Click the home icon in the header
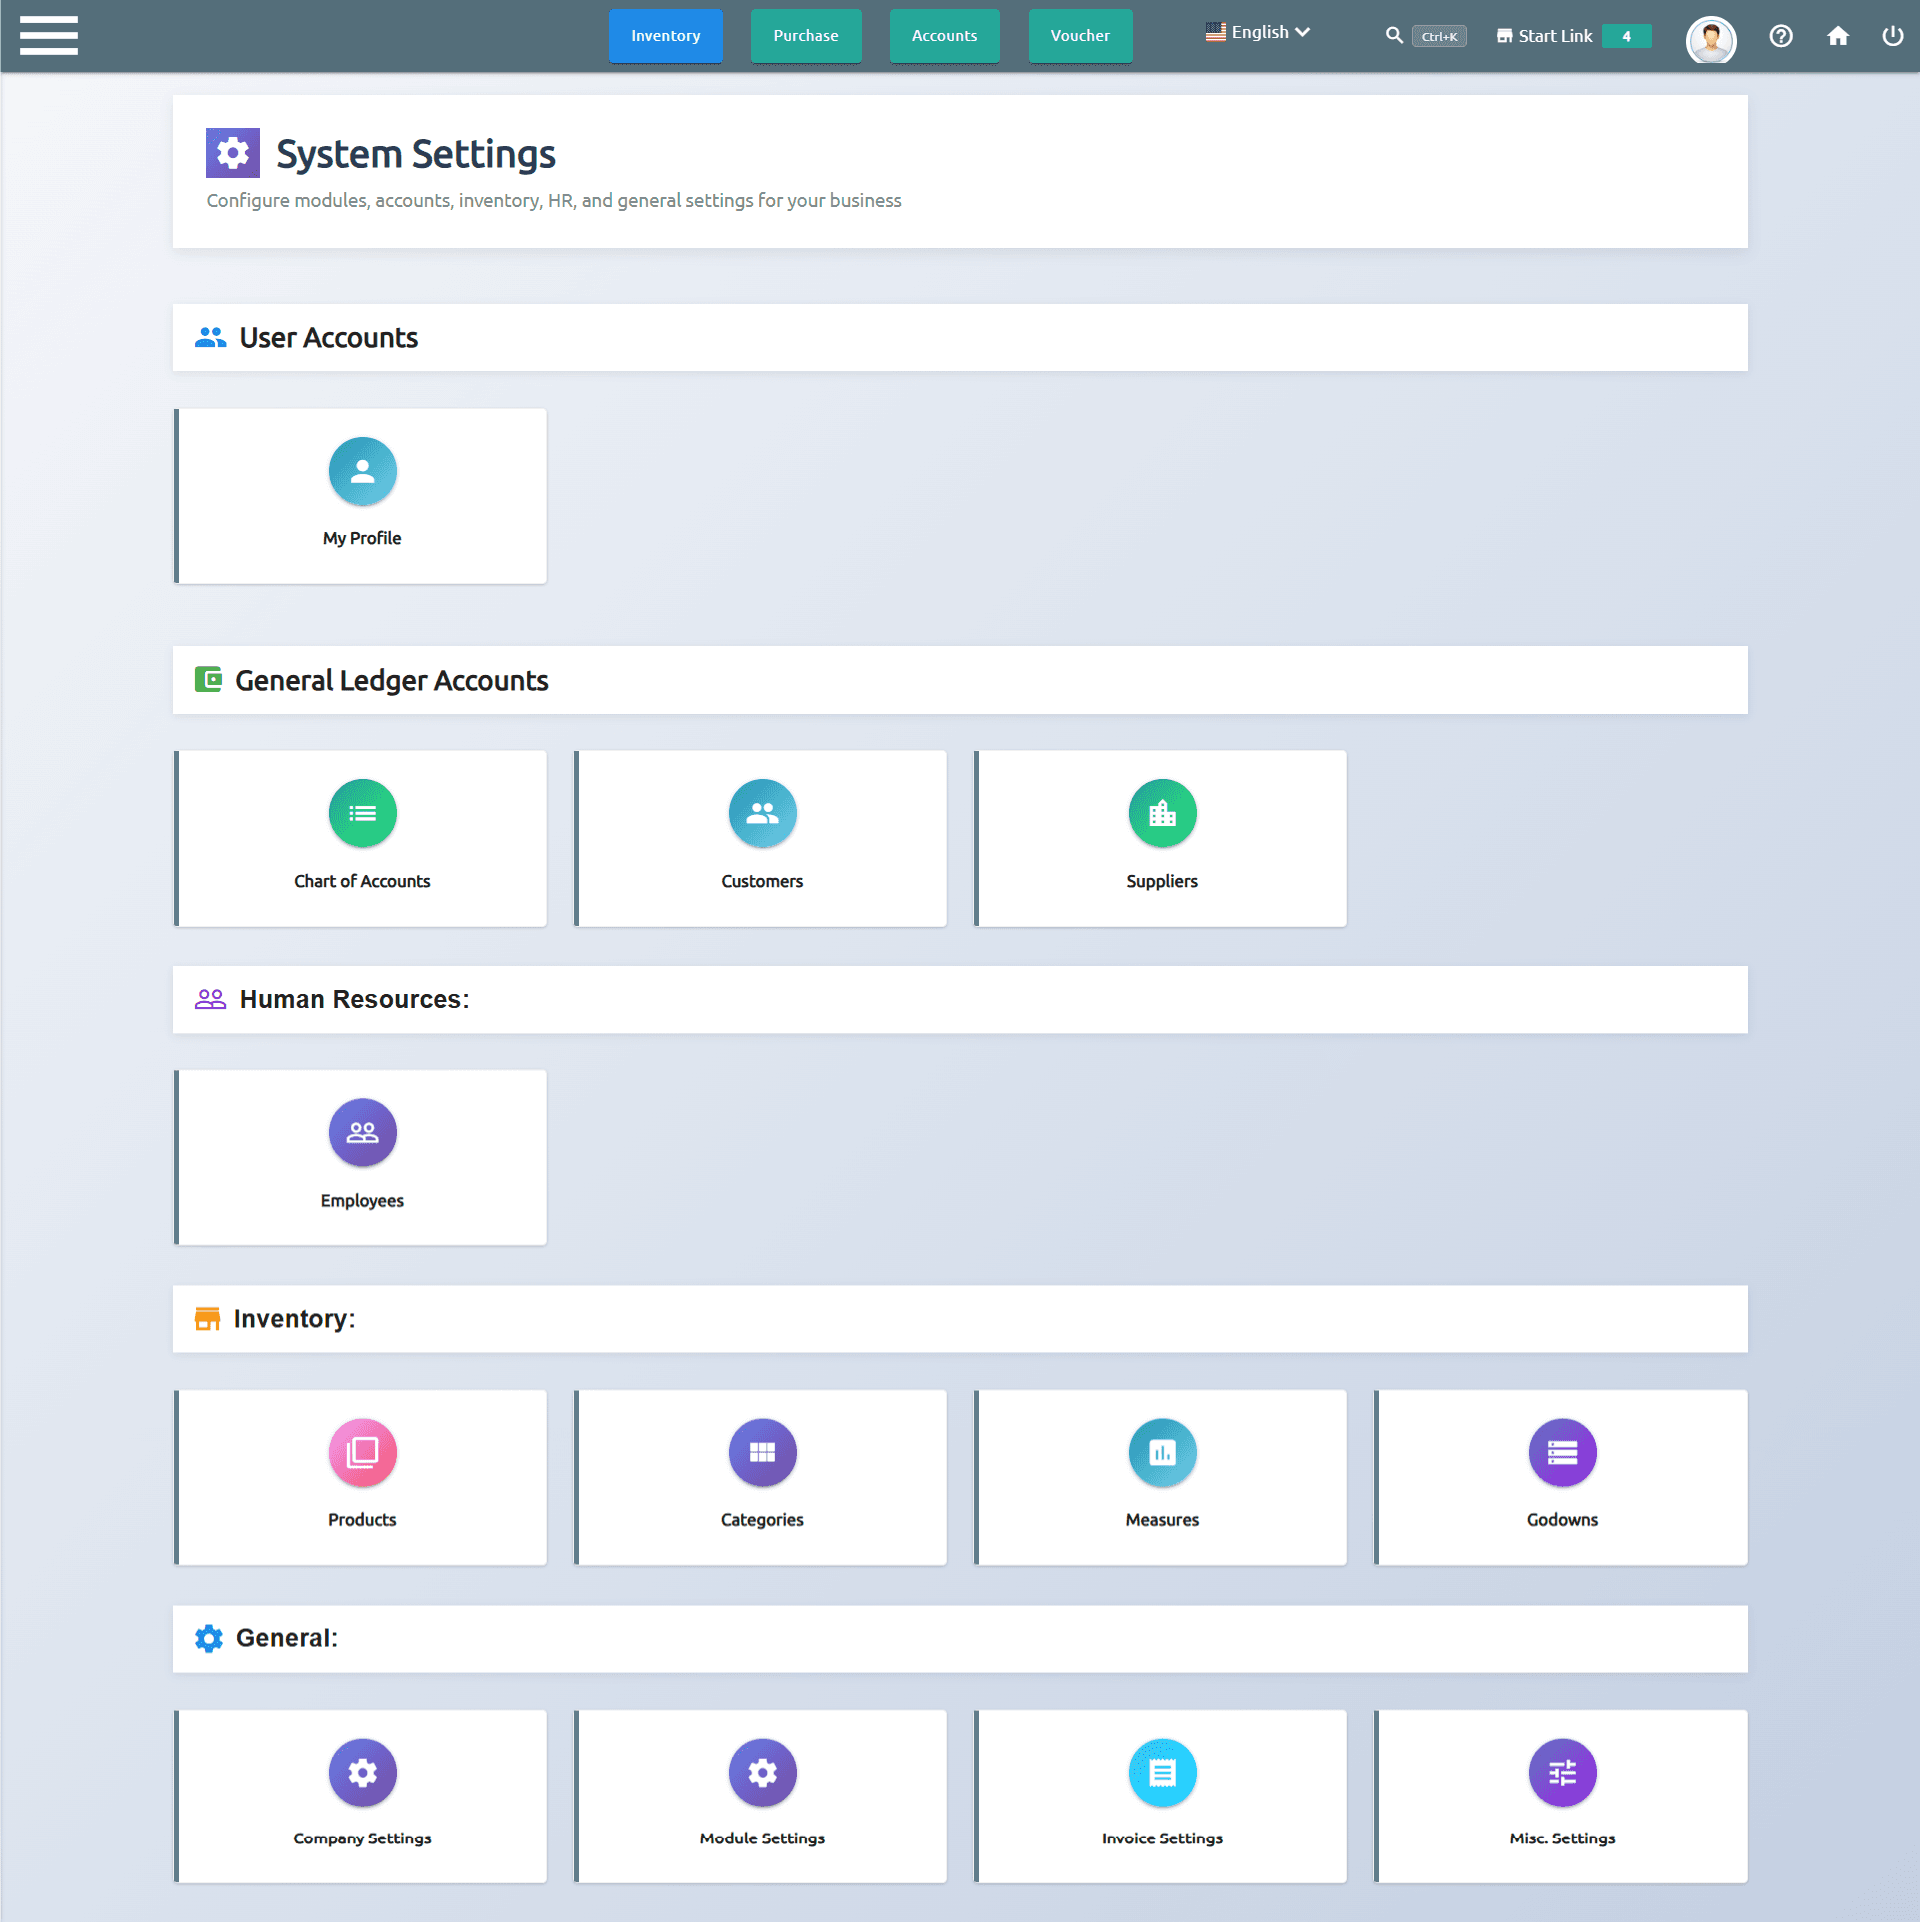 [x=1838, y=36]
